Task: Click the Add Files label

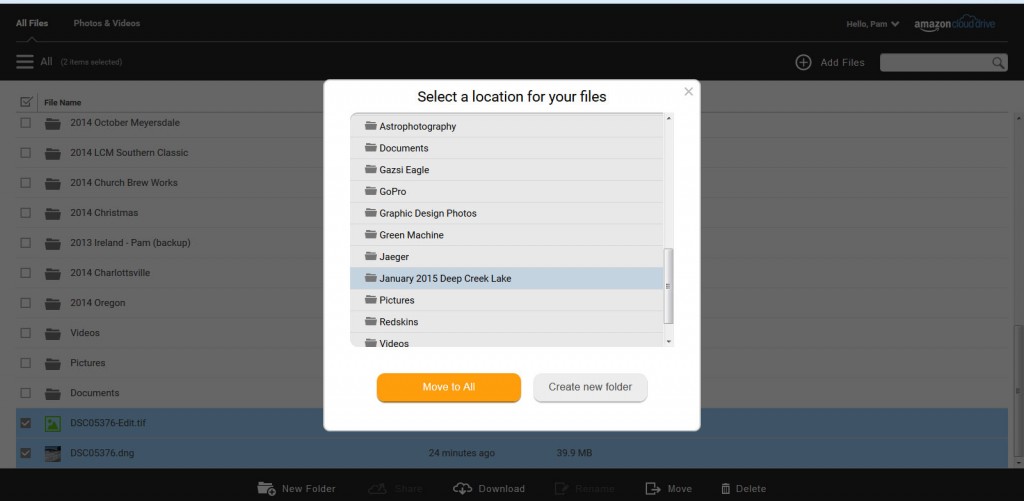Action: [842, 63]
